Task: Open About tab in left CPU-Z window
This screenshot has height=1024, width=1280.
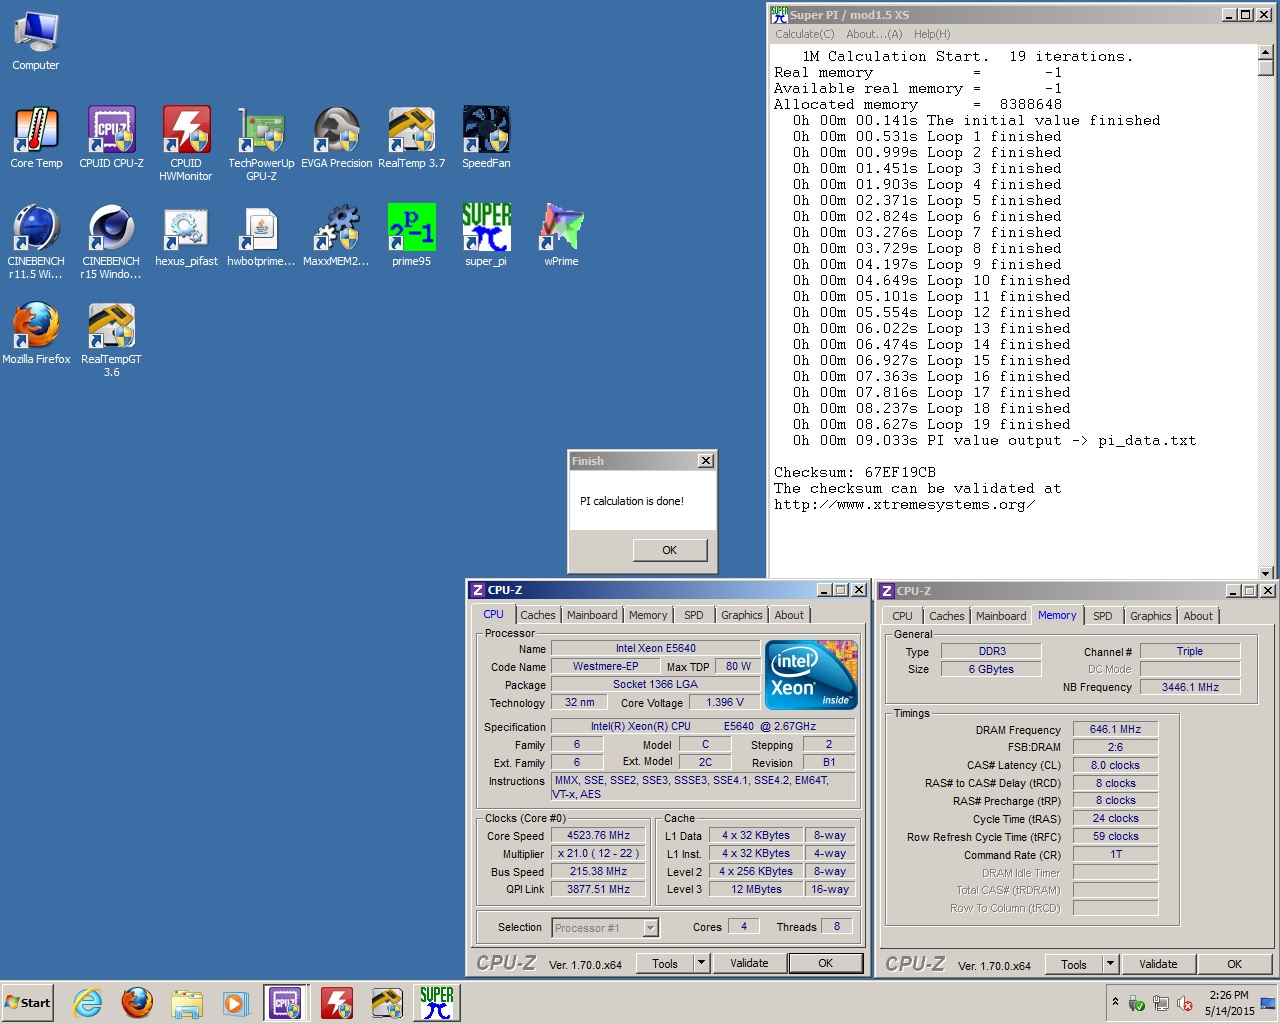Action: click(789, 615)
